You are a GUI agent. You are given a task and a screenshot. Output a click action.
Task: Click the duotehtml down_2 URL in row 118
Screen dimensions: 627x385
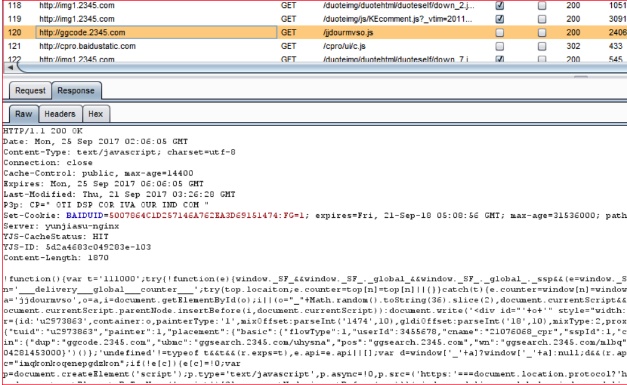coord(399,6)
